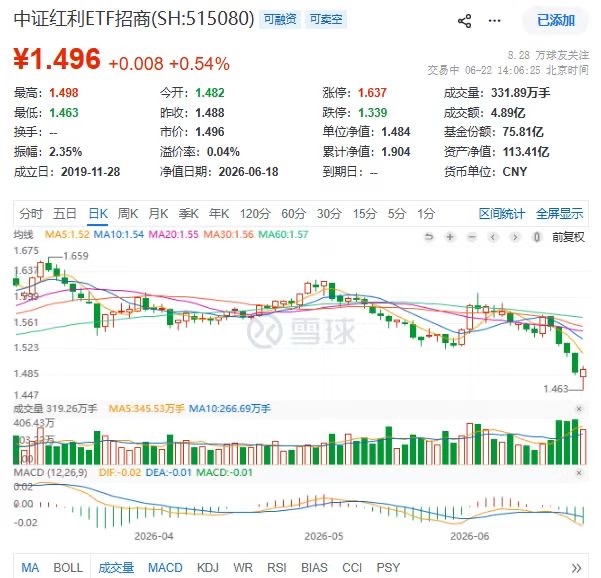Select the 日K chart tab
601x578 pixels.
pos(98,213)
